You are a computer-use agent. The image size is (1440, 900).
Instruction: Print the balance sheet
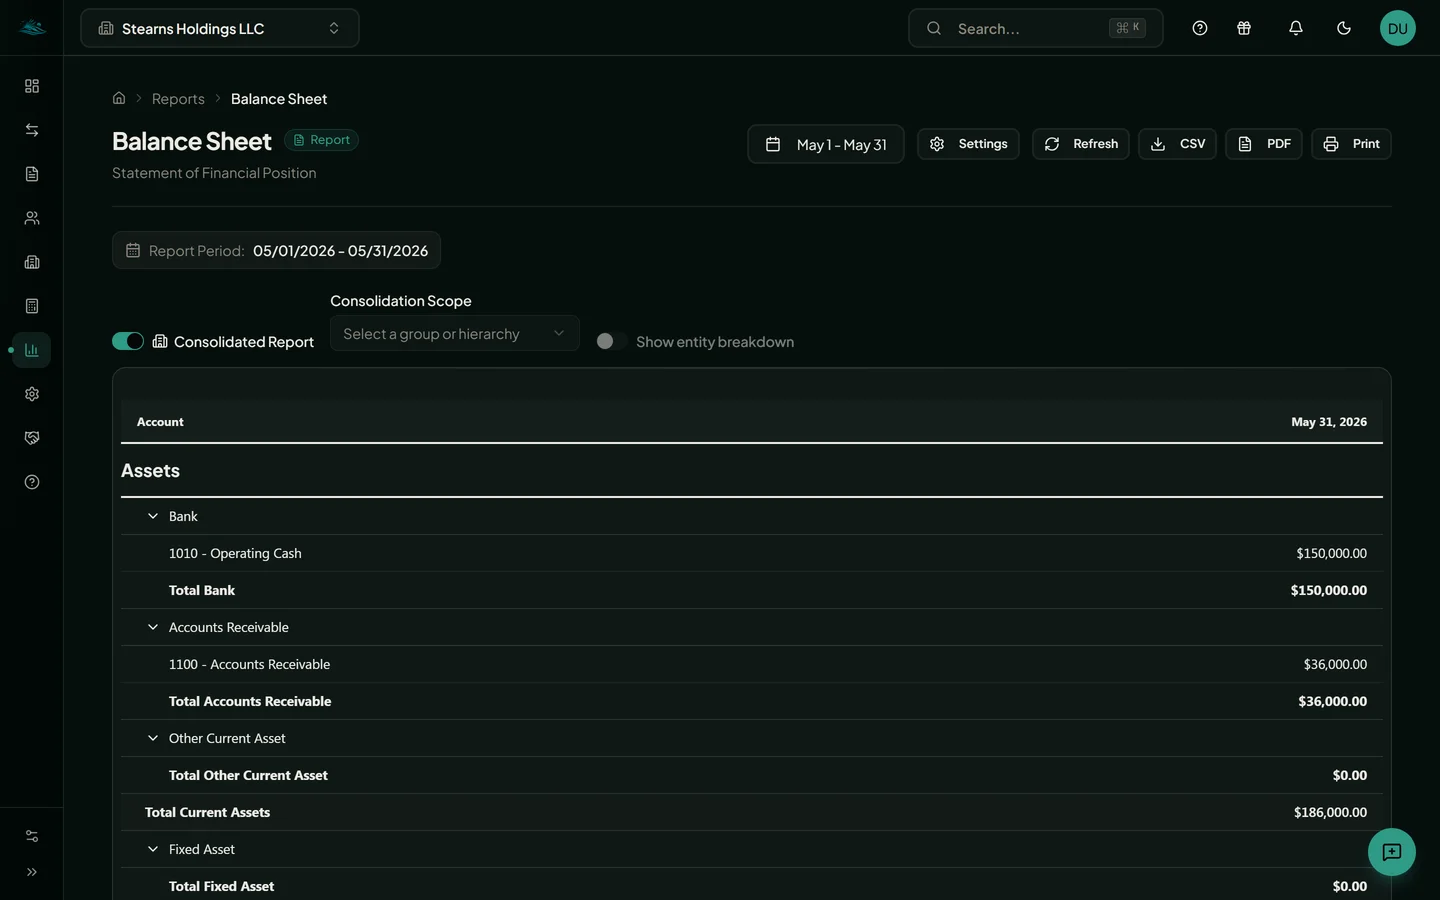tap(1351, 144)
